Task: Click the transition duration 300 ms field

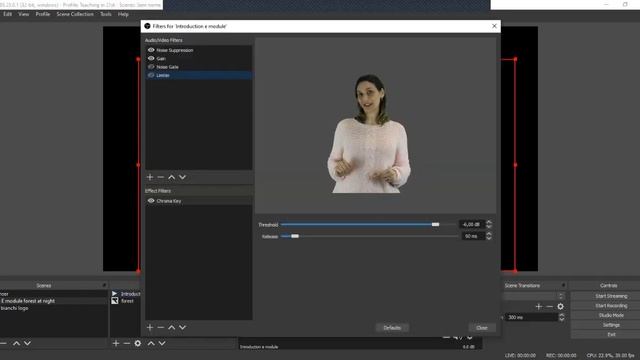Action: point(531,317)
